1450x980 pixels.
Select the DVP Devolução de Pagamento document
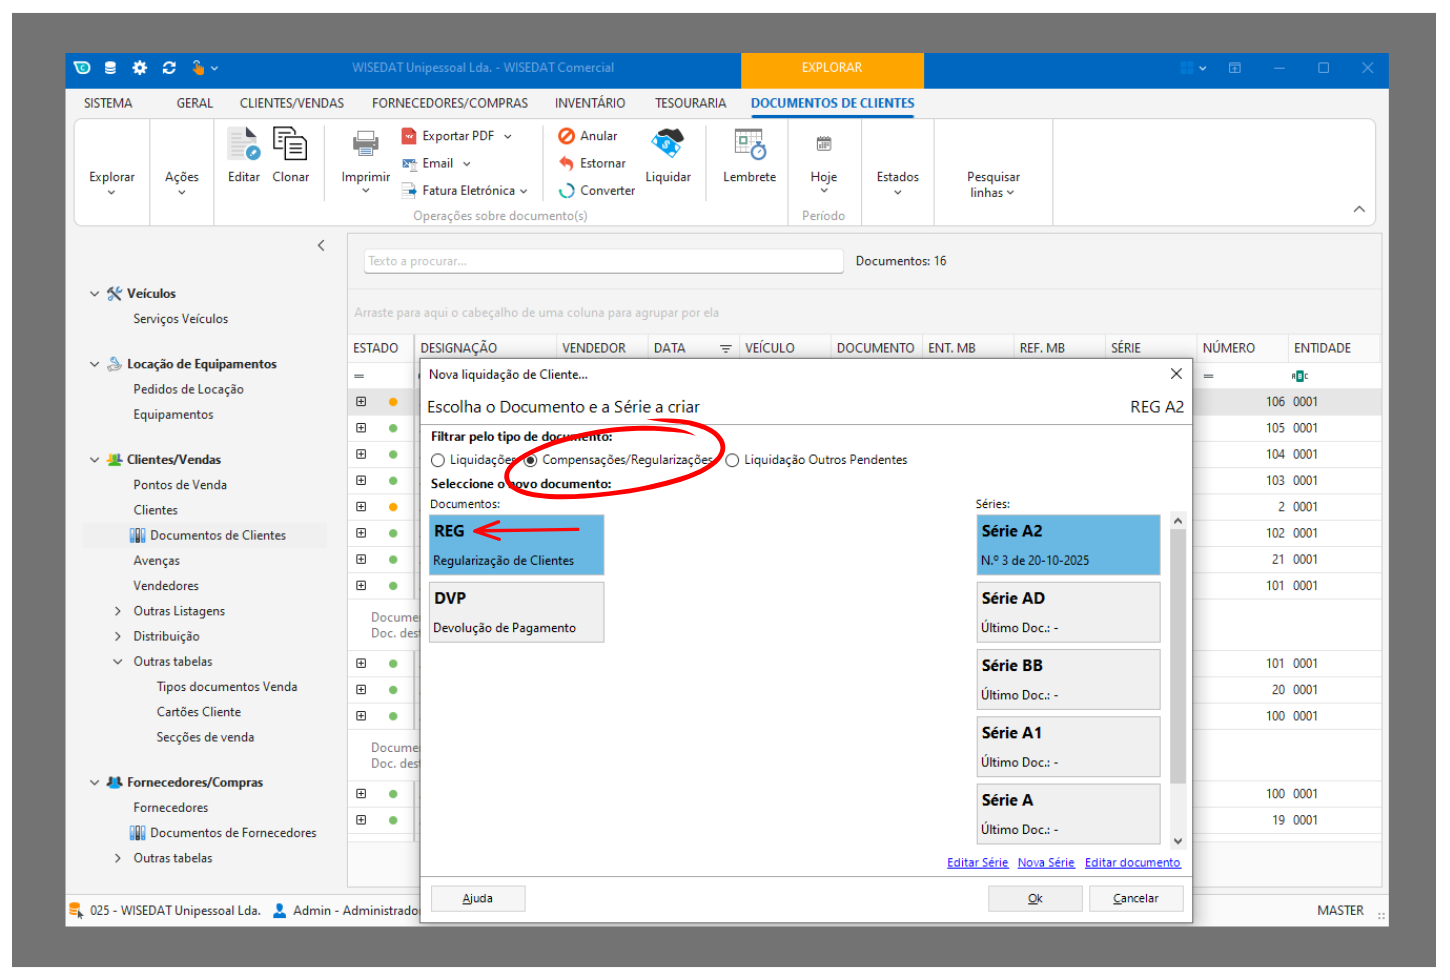516,612
